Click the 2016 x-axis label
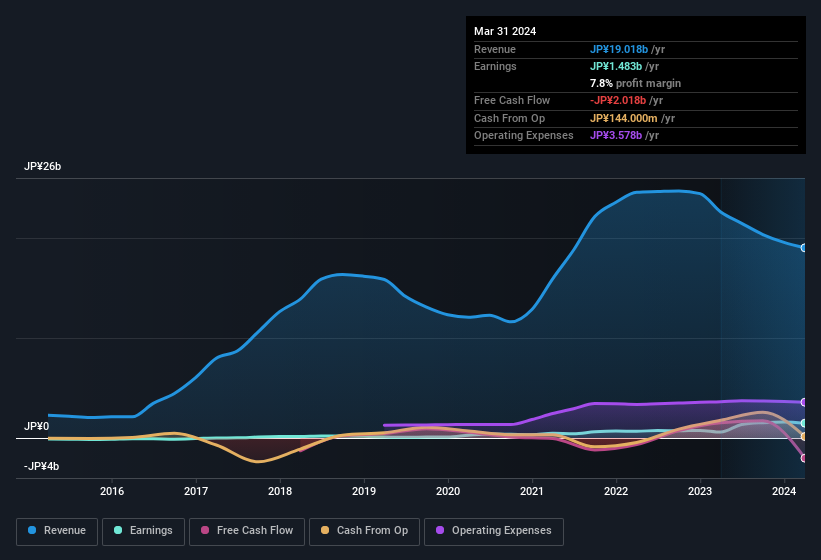This screenshot has height=560, width=821. coord(112,491)
